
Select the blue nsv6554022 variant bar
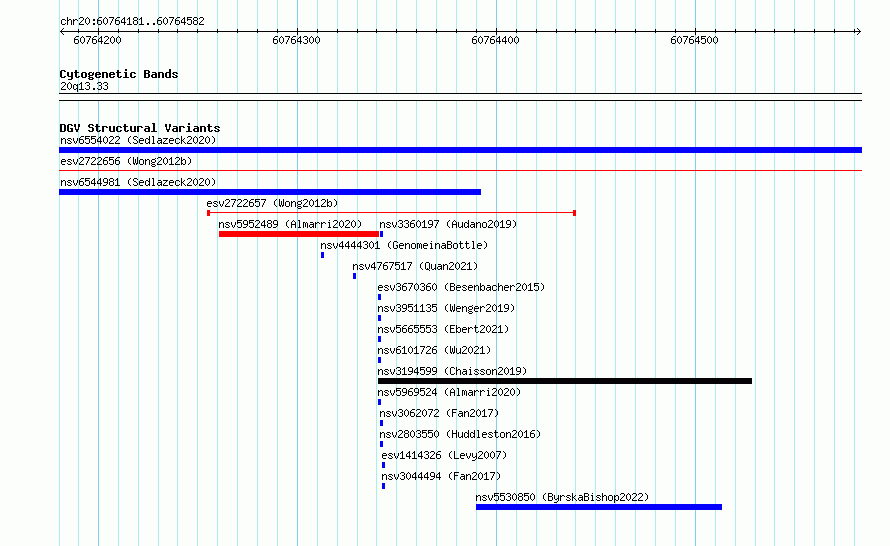(x=460, y=150)
